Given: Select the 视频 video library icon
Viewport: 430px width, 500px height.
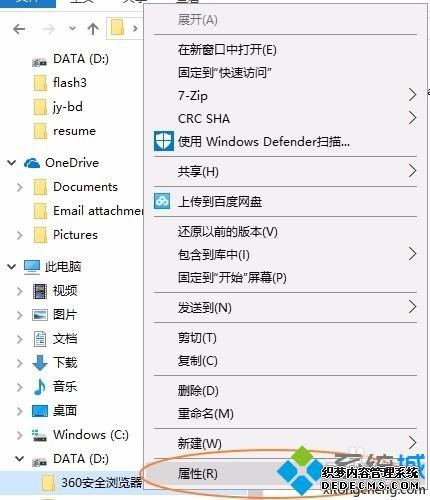Looking at the screenshot, I should 40,291.
